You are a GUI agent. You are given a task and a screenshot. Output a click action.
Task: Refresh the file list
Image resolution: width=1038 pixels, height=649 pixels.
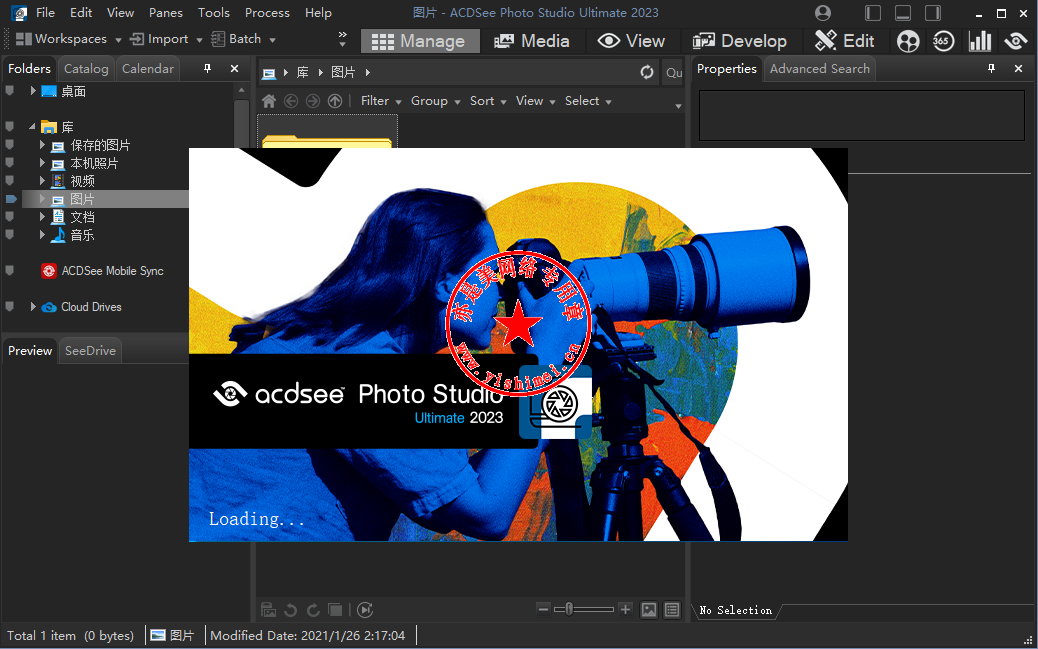click(x=647, y=72)
